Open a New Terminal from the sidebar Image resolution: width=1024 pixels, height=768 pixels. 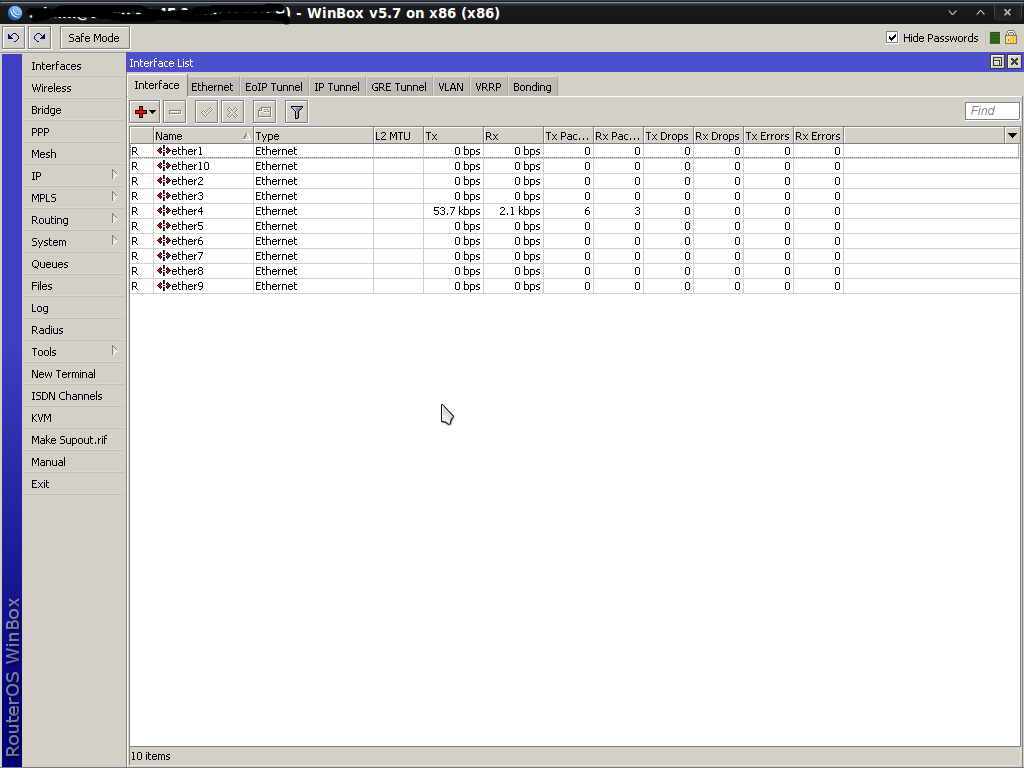click(x=62, y=373)
